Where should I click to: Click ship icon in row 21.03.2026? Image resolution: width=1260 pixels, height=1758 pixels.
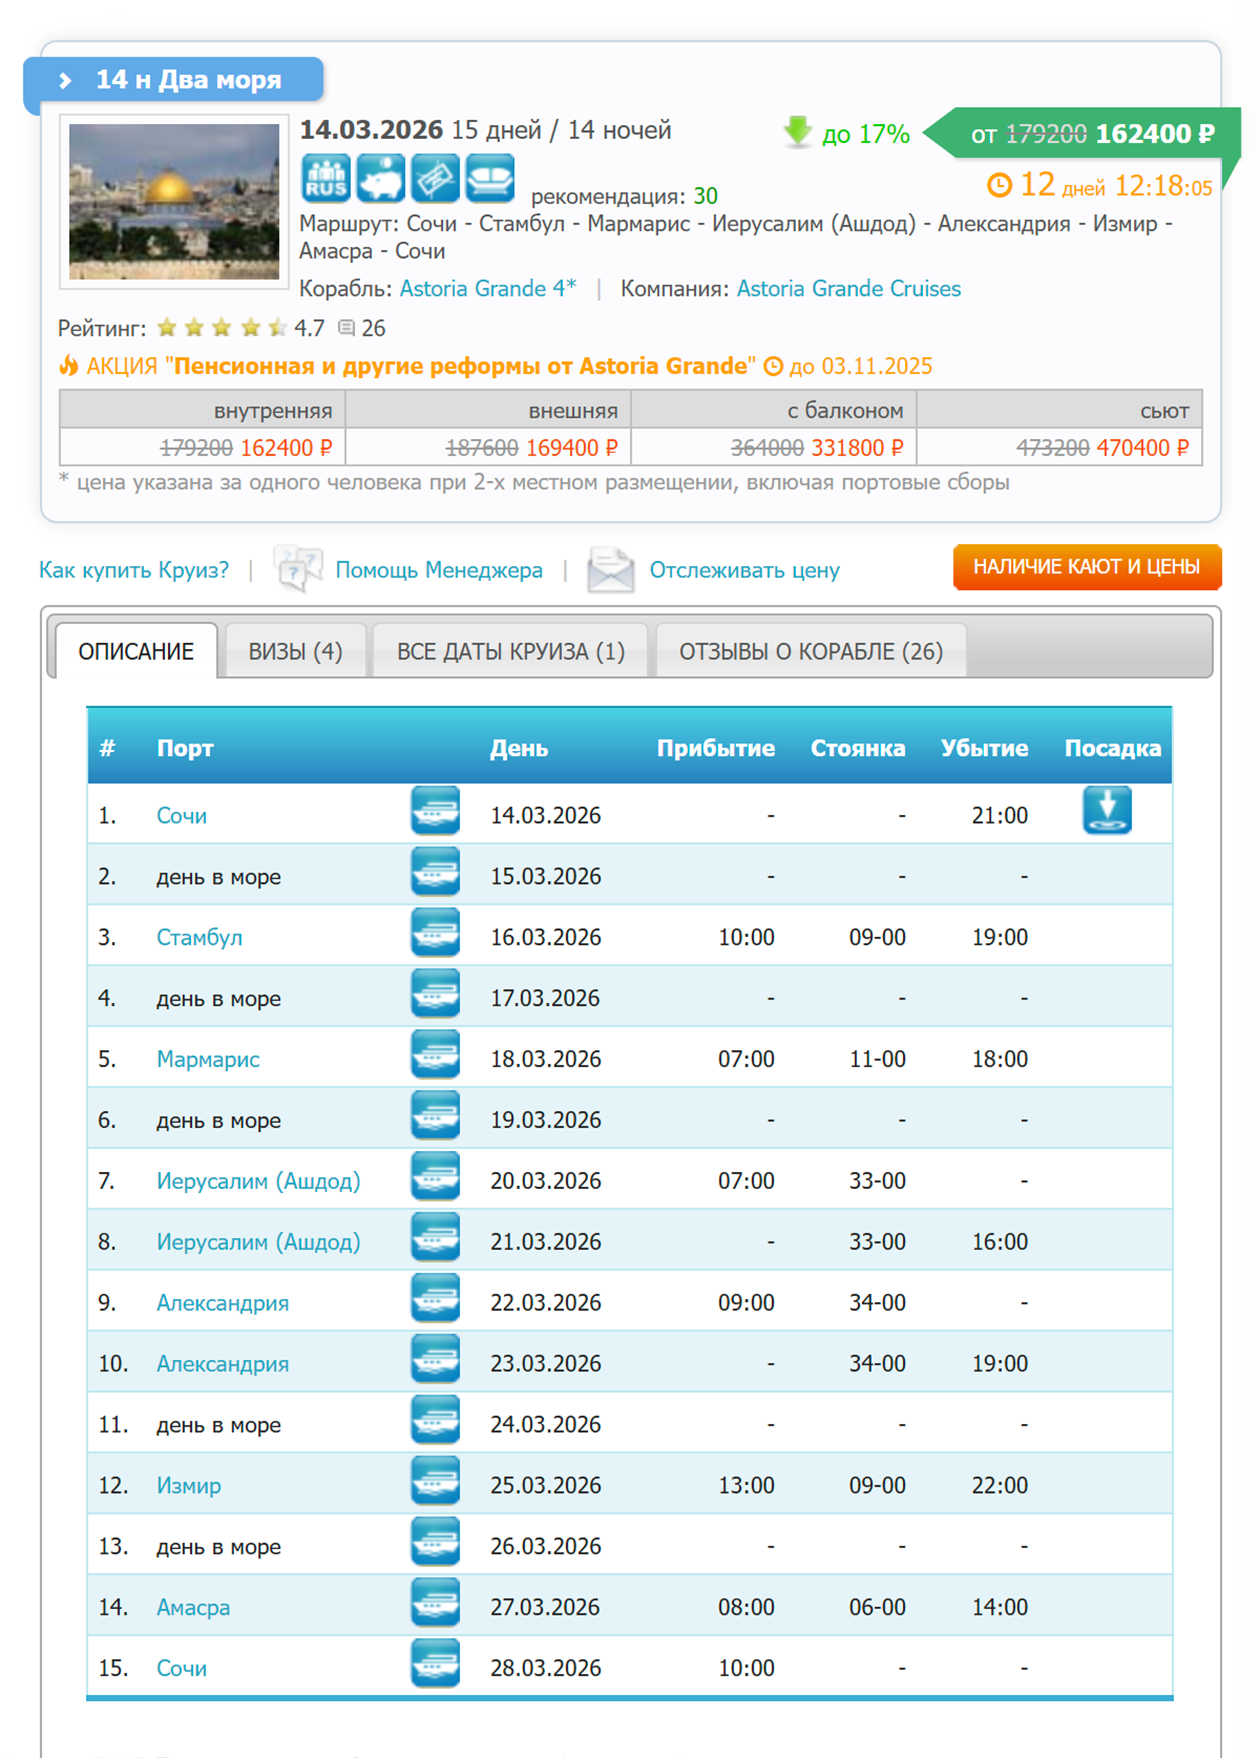pyautogui.click(x=435, y=1238)
